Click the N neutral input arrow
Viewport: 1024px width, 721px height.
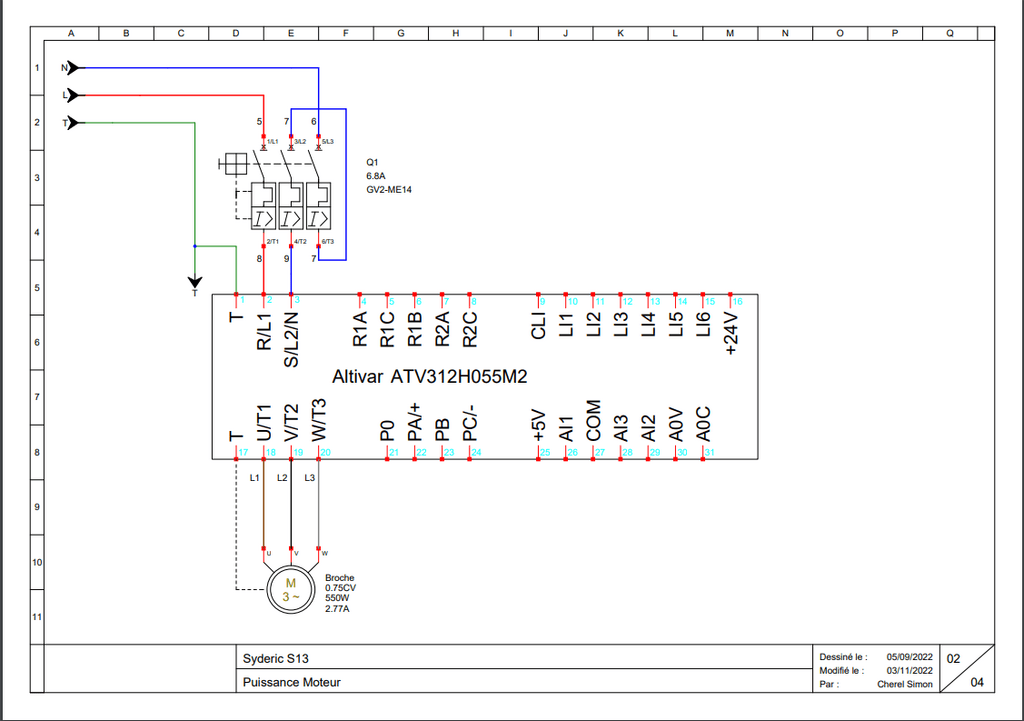pos(71,68)
